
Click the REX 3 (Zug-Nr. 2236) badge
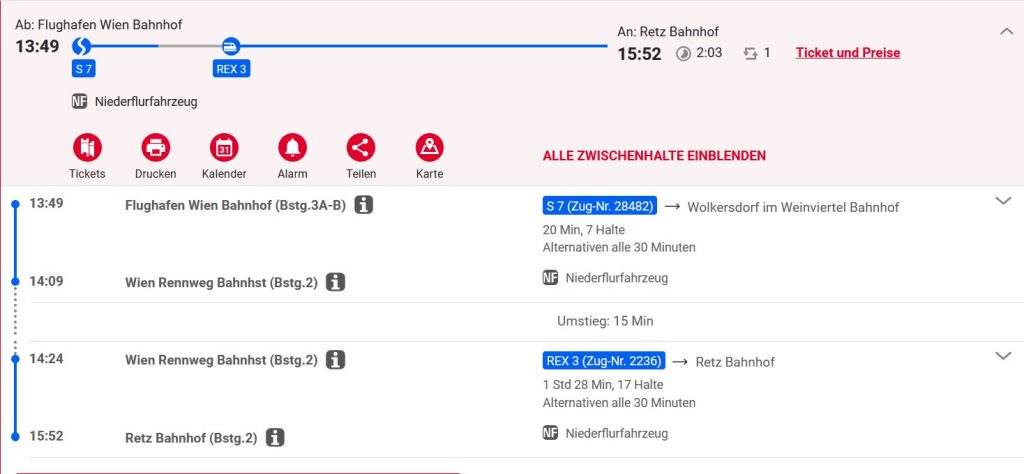(603, 361)
